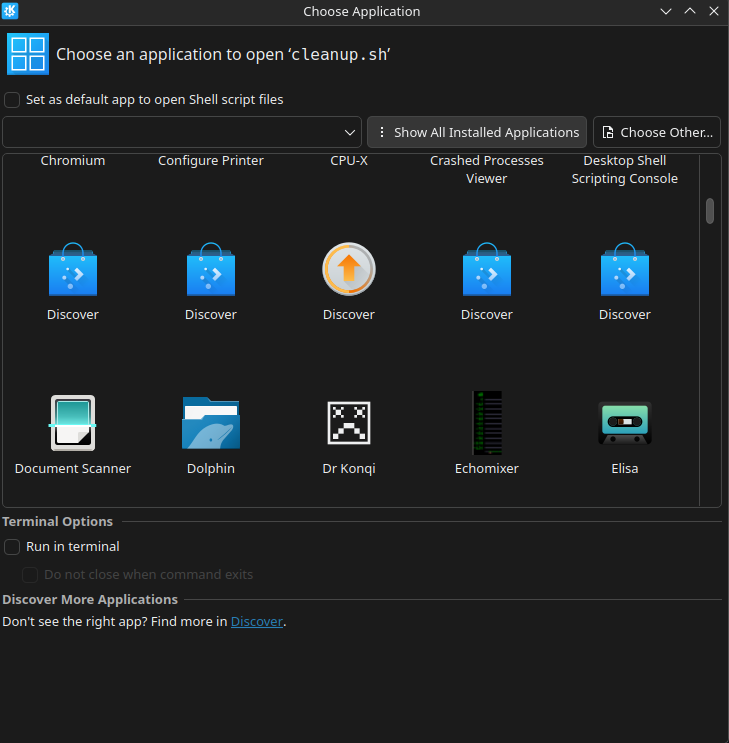Viewport: 729px width, 743px height.
Task: Select the Document Scanner application
Action: 73,423
